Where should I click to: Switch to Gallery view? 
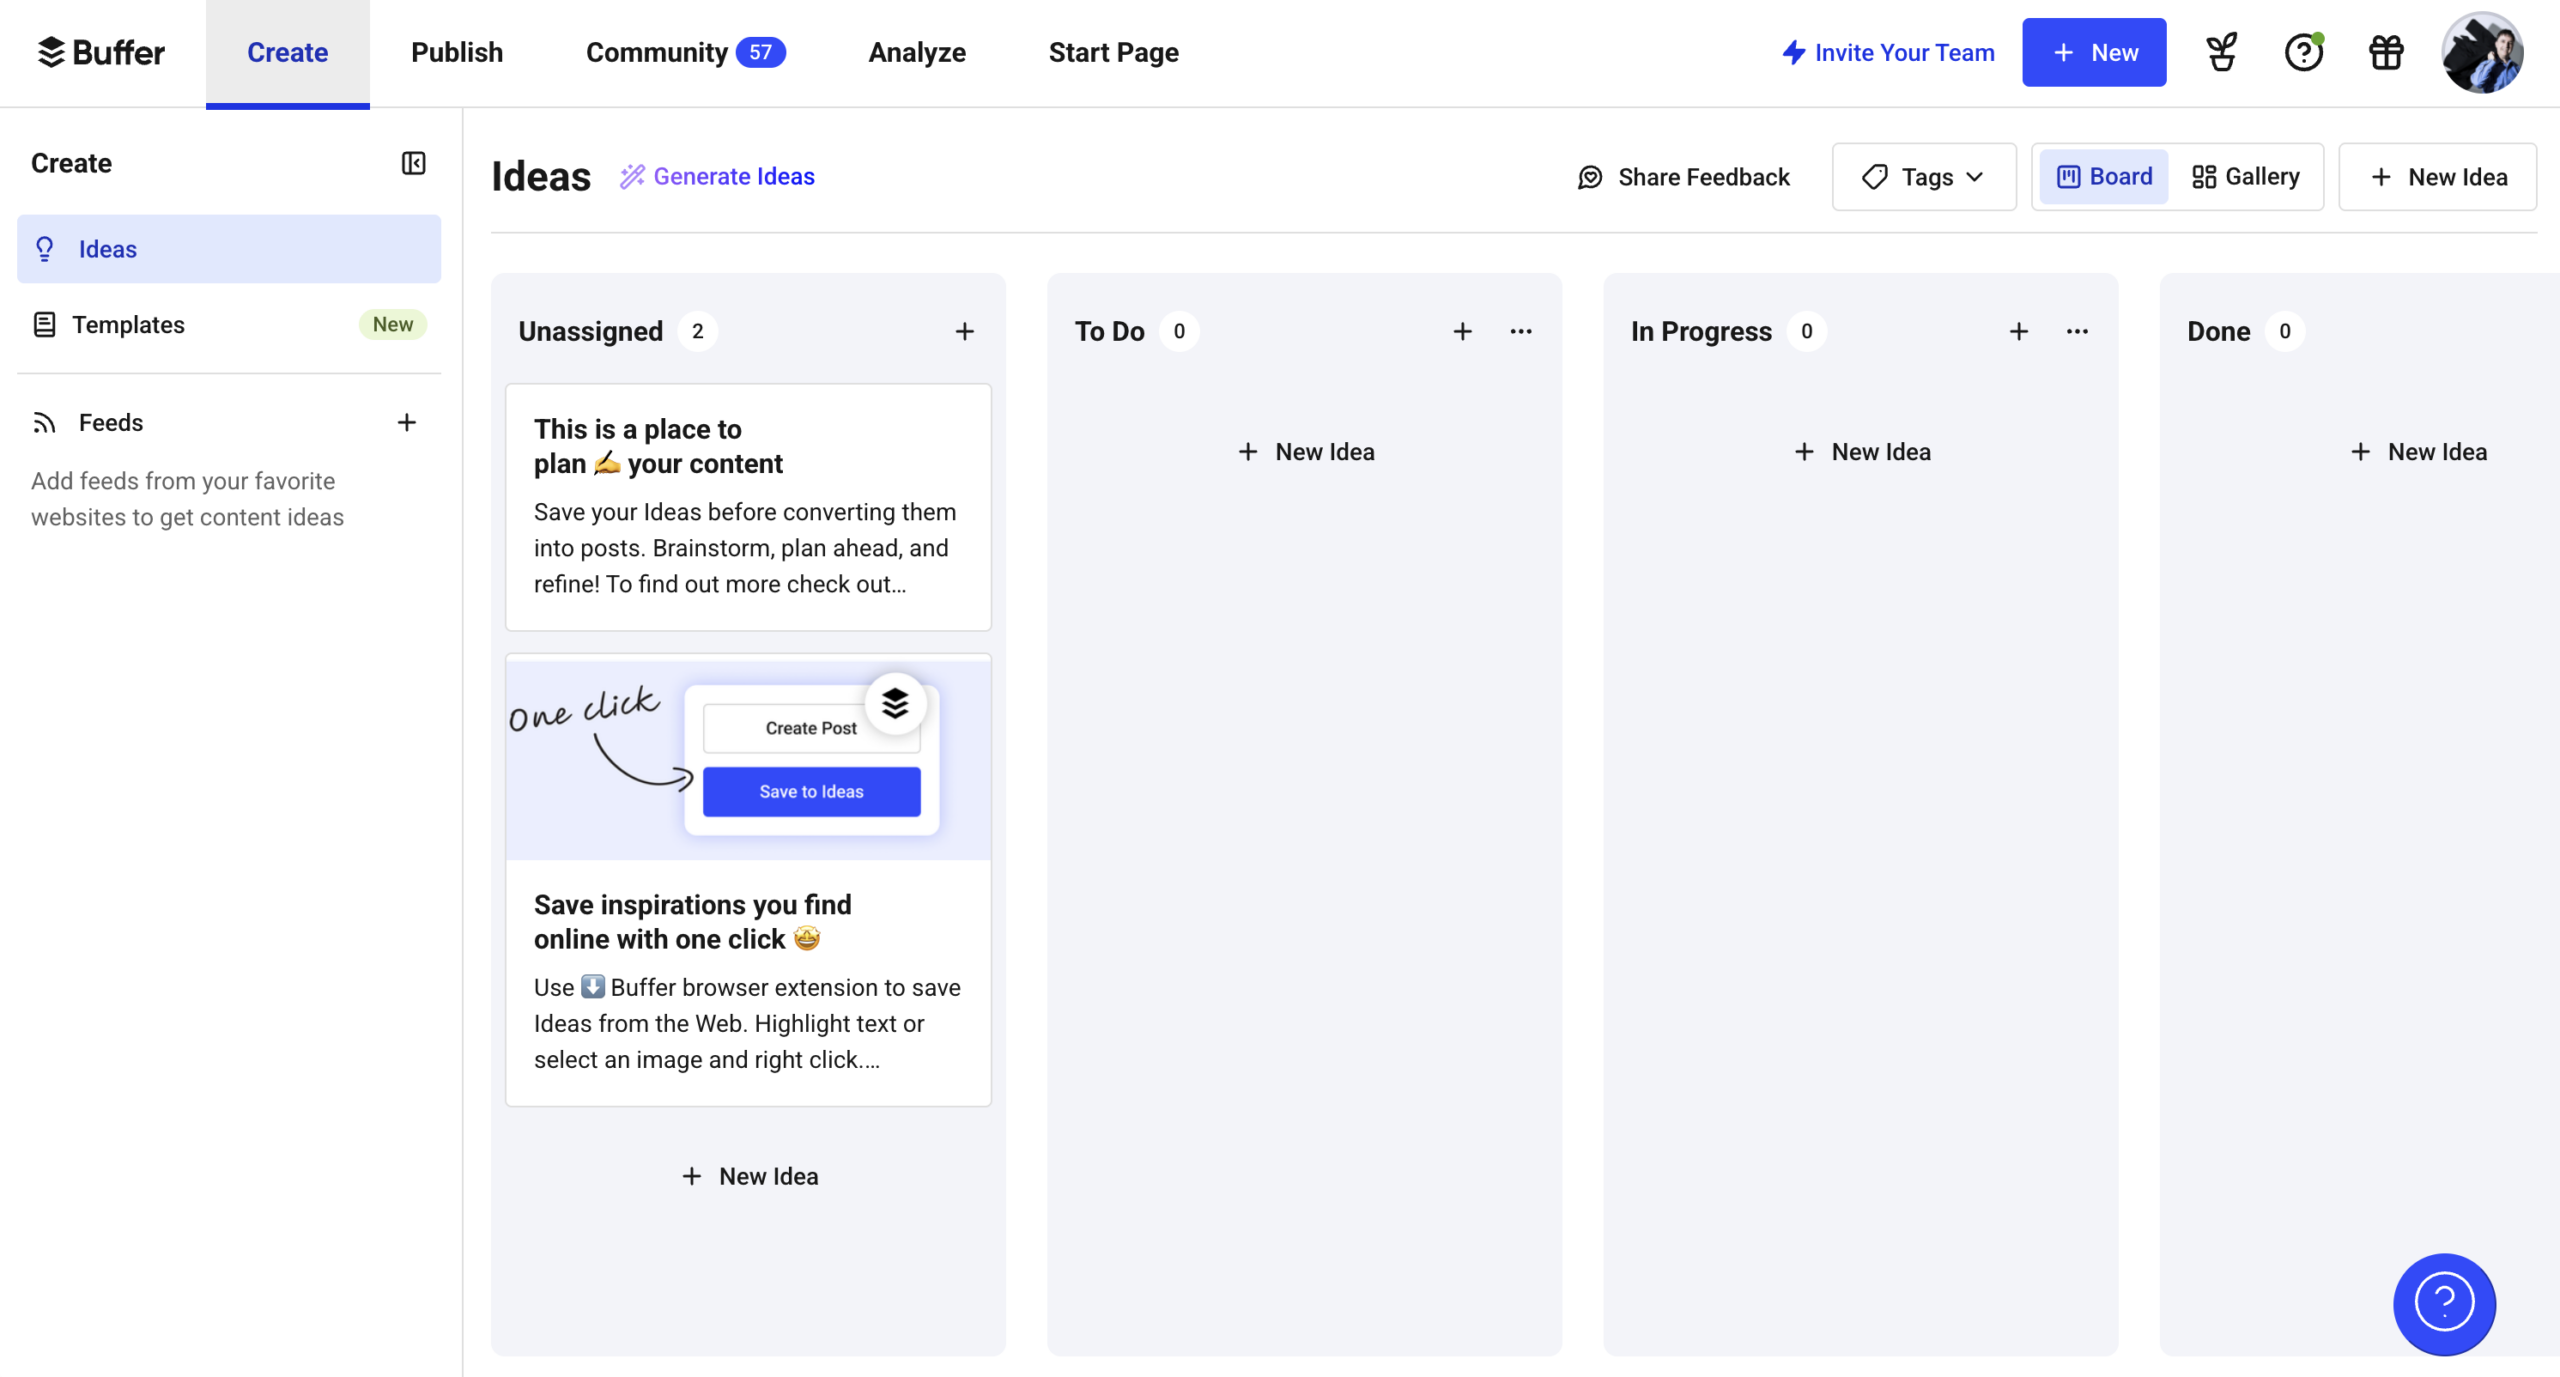(x=2245, y=177)
